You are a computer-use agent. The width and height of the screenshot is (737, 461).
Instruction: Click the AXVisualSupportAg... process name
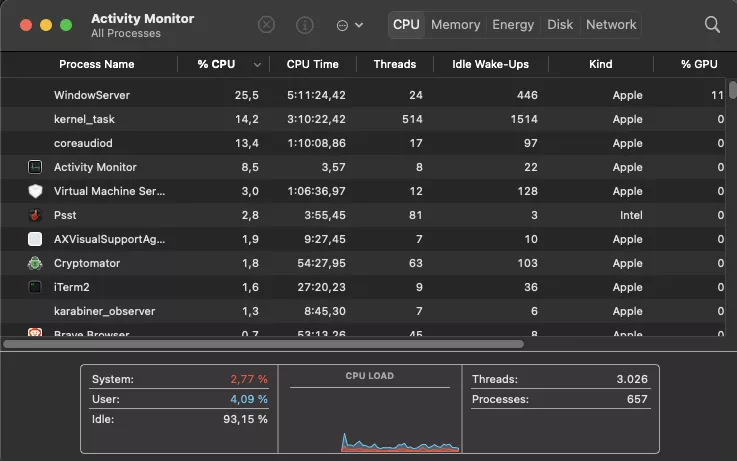(109, 239)
